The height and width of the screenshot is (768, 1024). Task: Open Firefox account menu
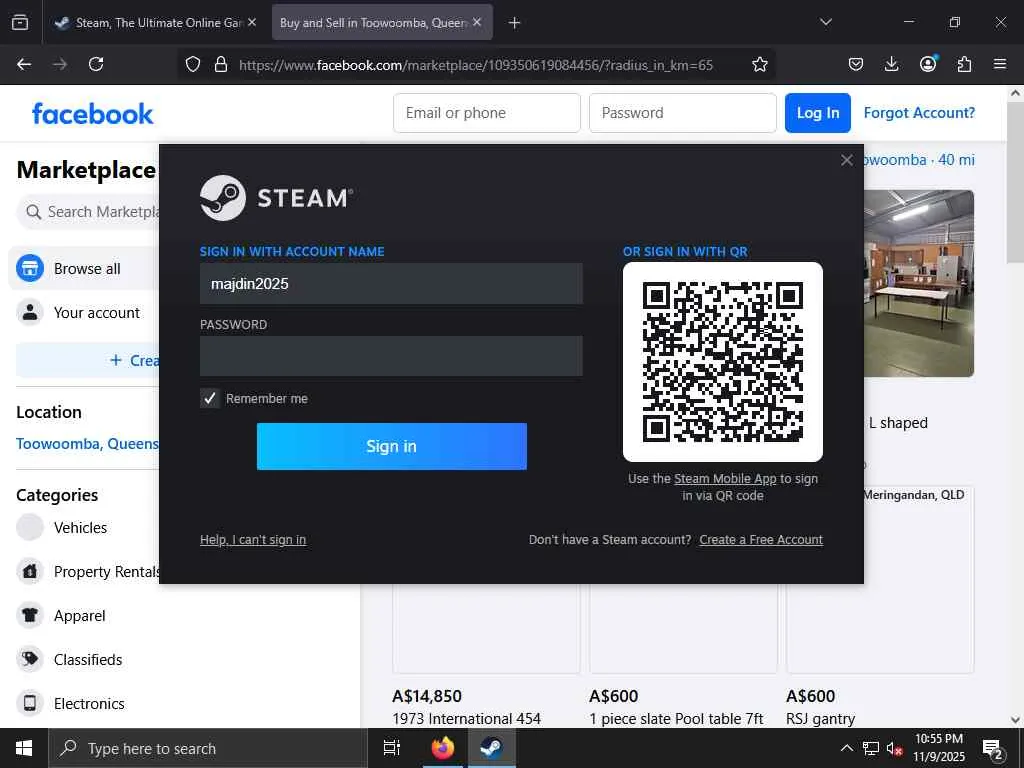(x=928, y=64)
